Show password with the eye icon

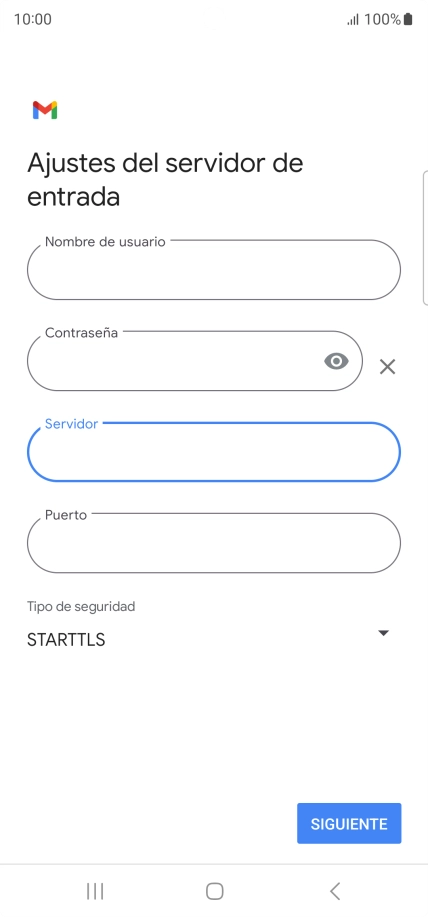point(336,361)
